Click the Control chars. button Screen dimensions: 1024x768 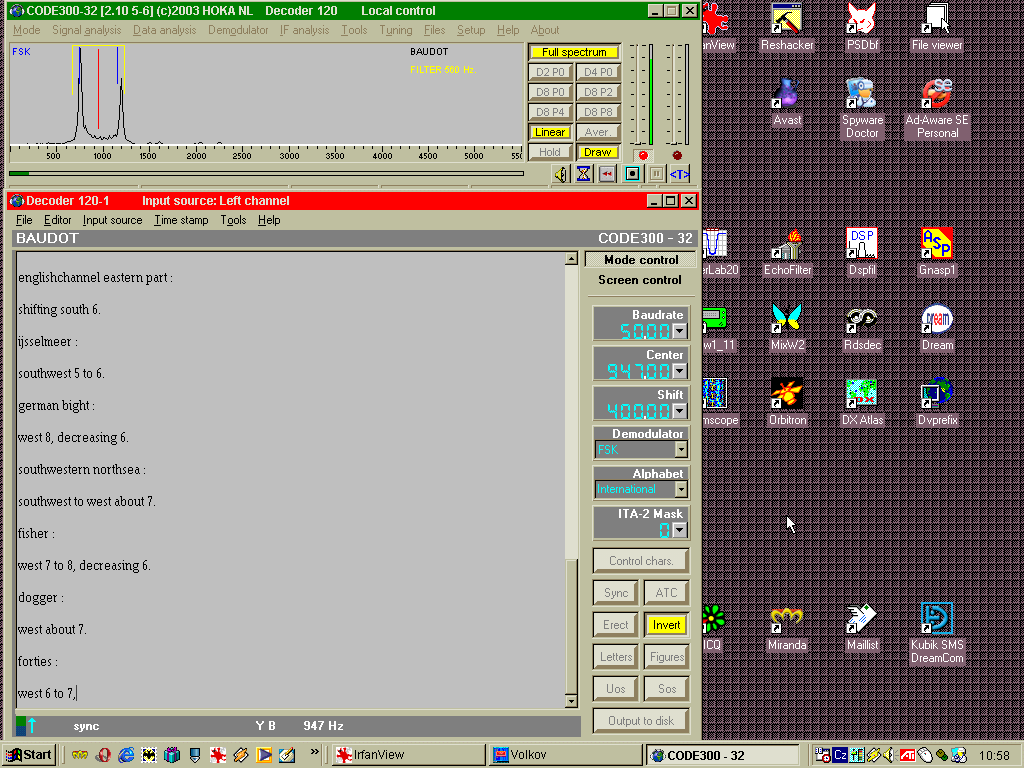coord(641,561)
